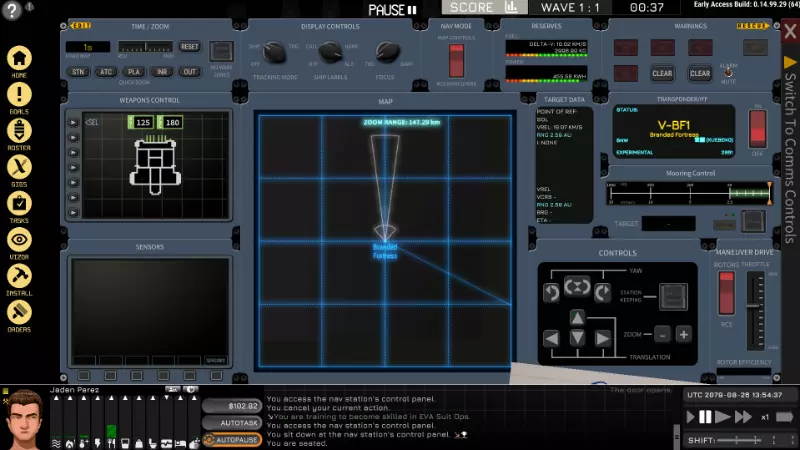Expand the triangle above the food bar
The height and width of the screenshot is (450, 800).
pyautogui.click(x=111, y=398)
